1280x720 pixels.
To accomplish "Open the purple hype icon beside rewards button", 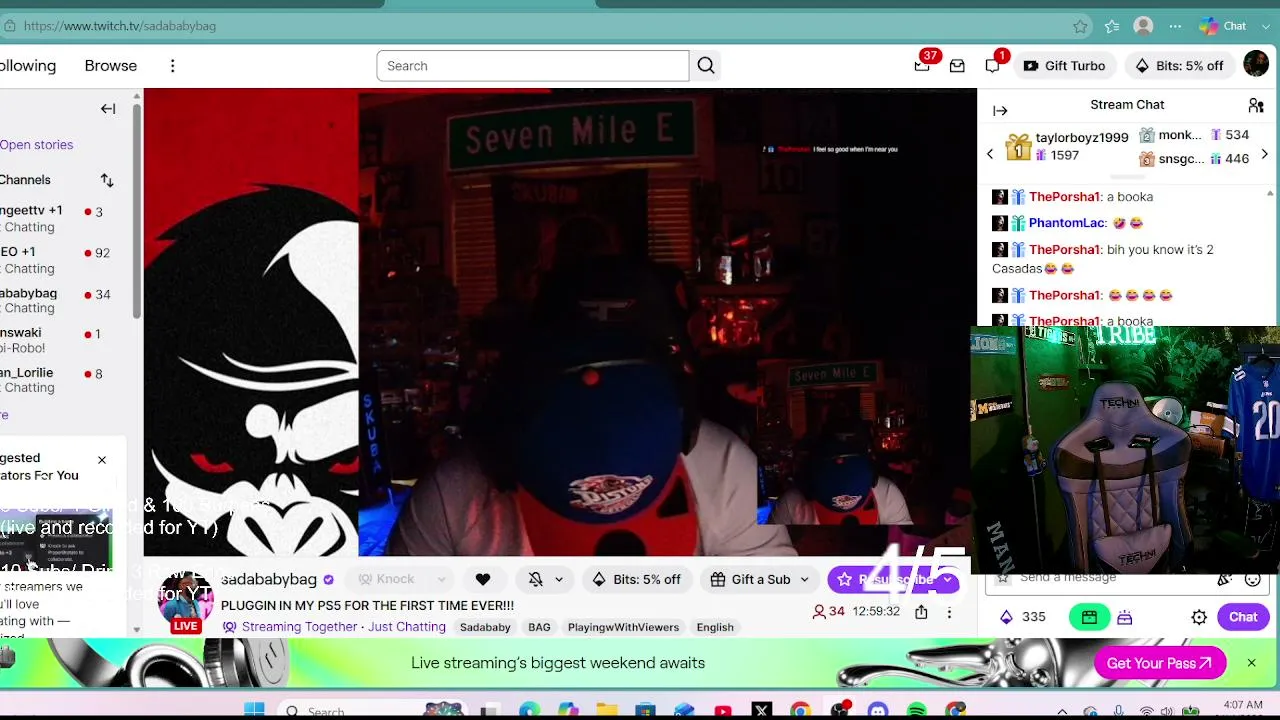I will point(1125,617).
